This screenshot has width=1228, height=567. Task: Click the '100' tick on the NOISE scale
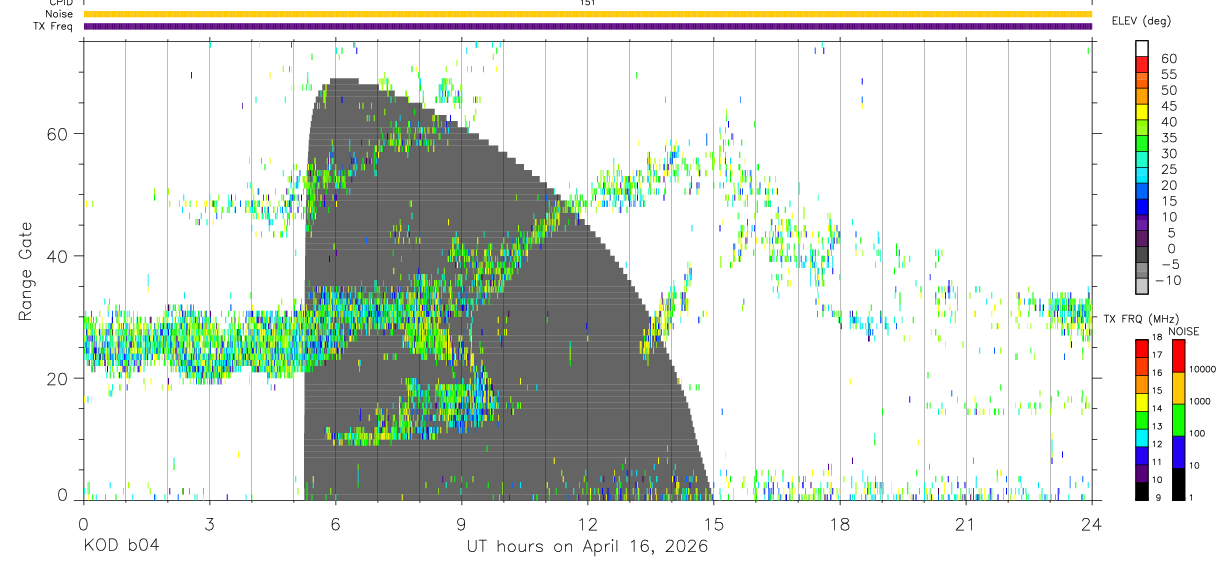pyautogui.click(x=1196, y=433)
